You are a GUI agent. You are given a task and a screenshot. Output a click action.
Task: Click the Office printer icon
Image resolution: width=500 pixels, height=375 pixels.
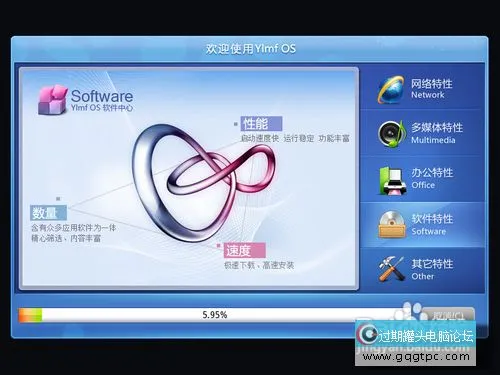392,180
